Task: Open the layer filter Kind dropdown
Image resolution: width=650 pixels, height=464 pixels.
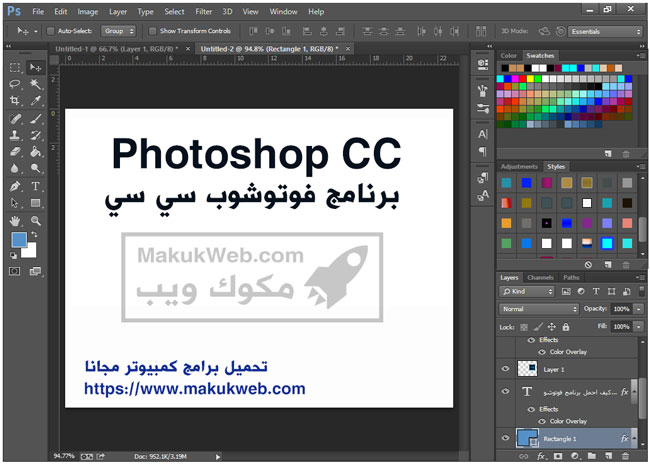Action: point(526,292)
